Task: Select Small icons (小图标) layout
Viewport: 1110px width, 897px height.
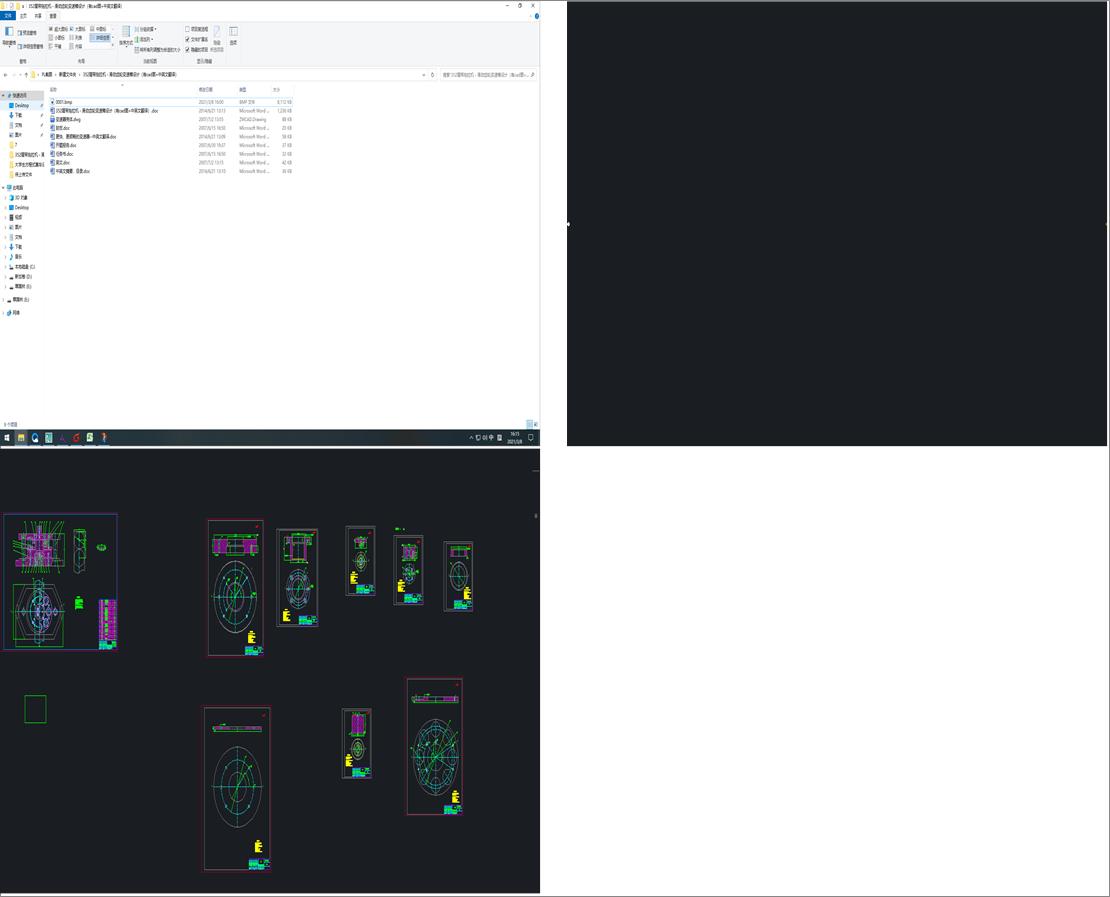Action: coord(57,38)
